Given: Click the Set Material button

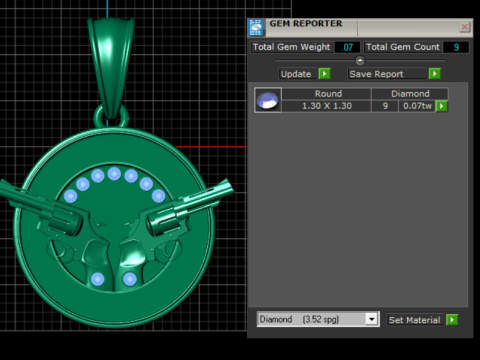Looking at the screenshot, I should coord(414,320).
